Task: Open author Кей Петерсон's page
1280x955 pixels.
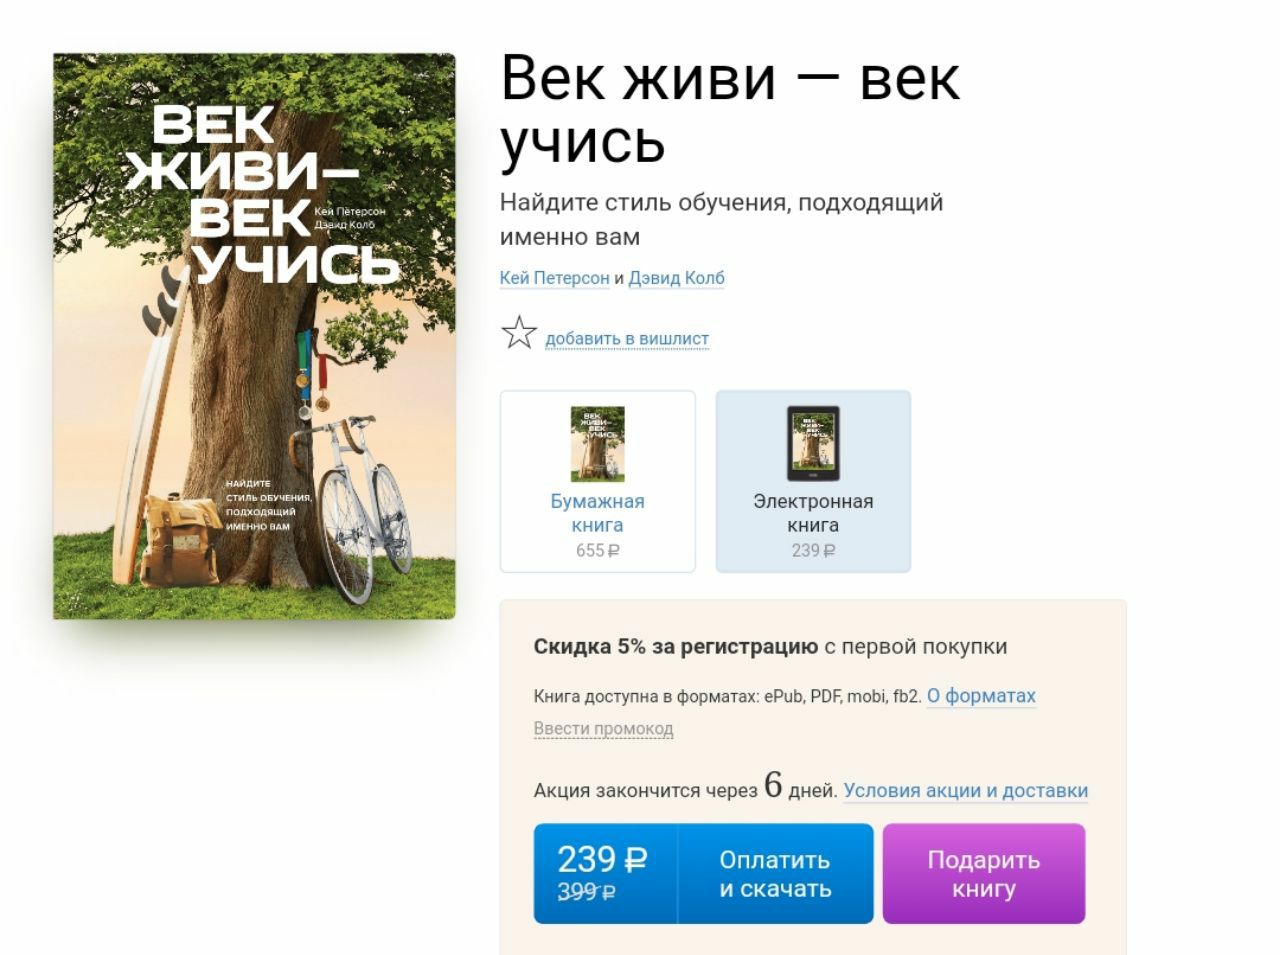Action: [554, 278]
